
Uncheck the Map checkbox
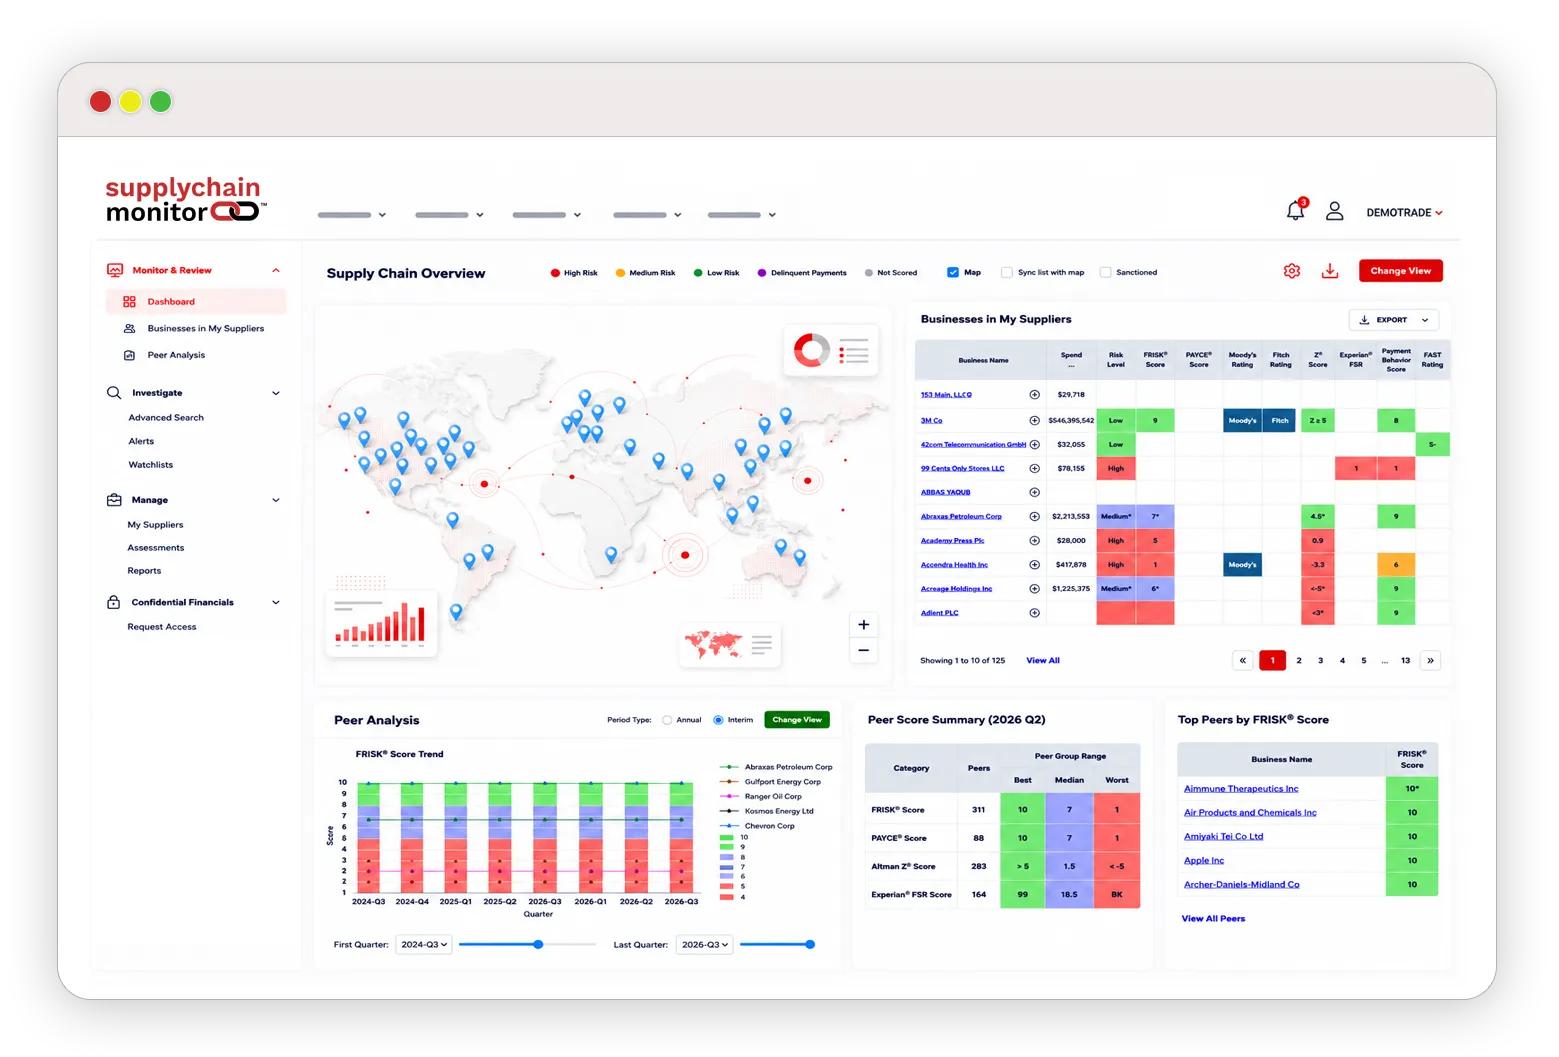pyautogui.click(x=953, y=272)
